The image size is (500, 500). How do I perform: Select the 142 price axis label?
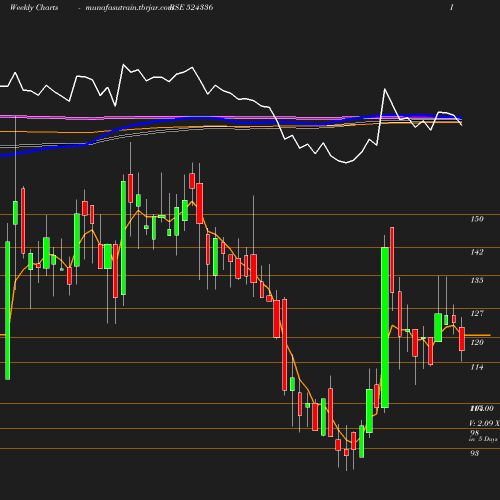(x=477, y=252)
